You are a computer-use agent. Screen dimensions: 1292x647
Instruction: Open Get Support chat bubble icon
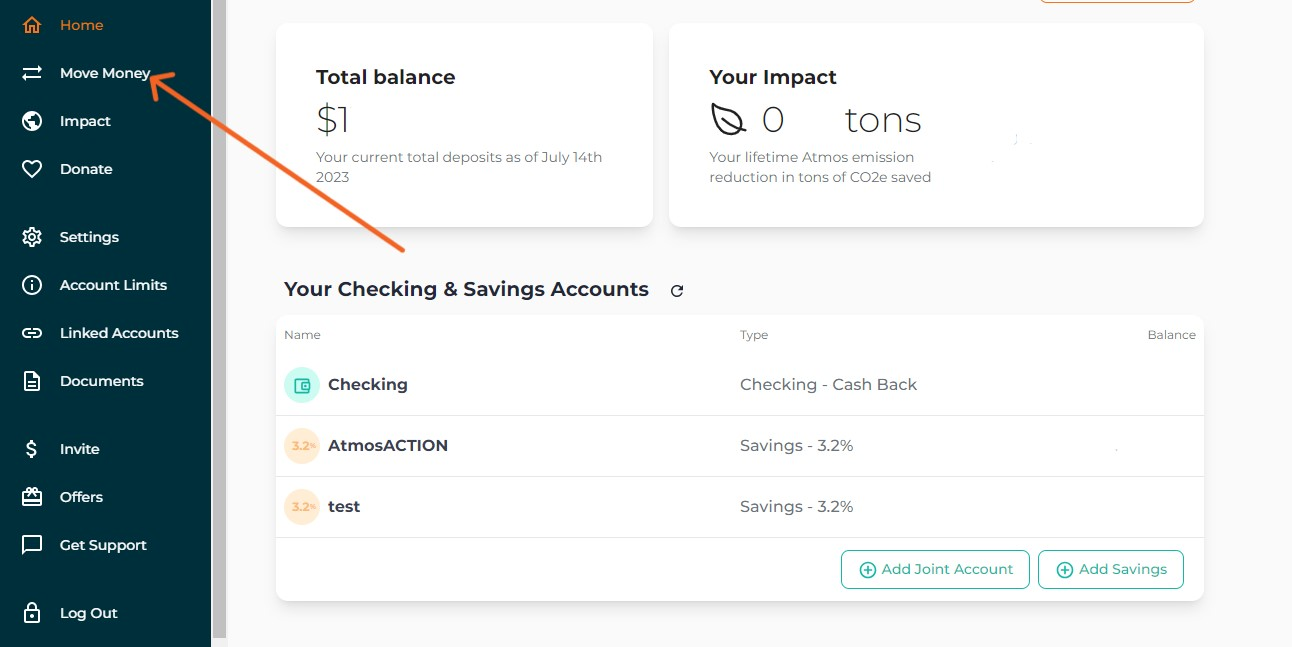click(31, 544)
